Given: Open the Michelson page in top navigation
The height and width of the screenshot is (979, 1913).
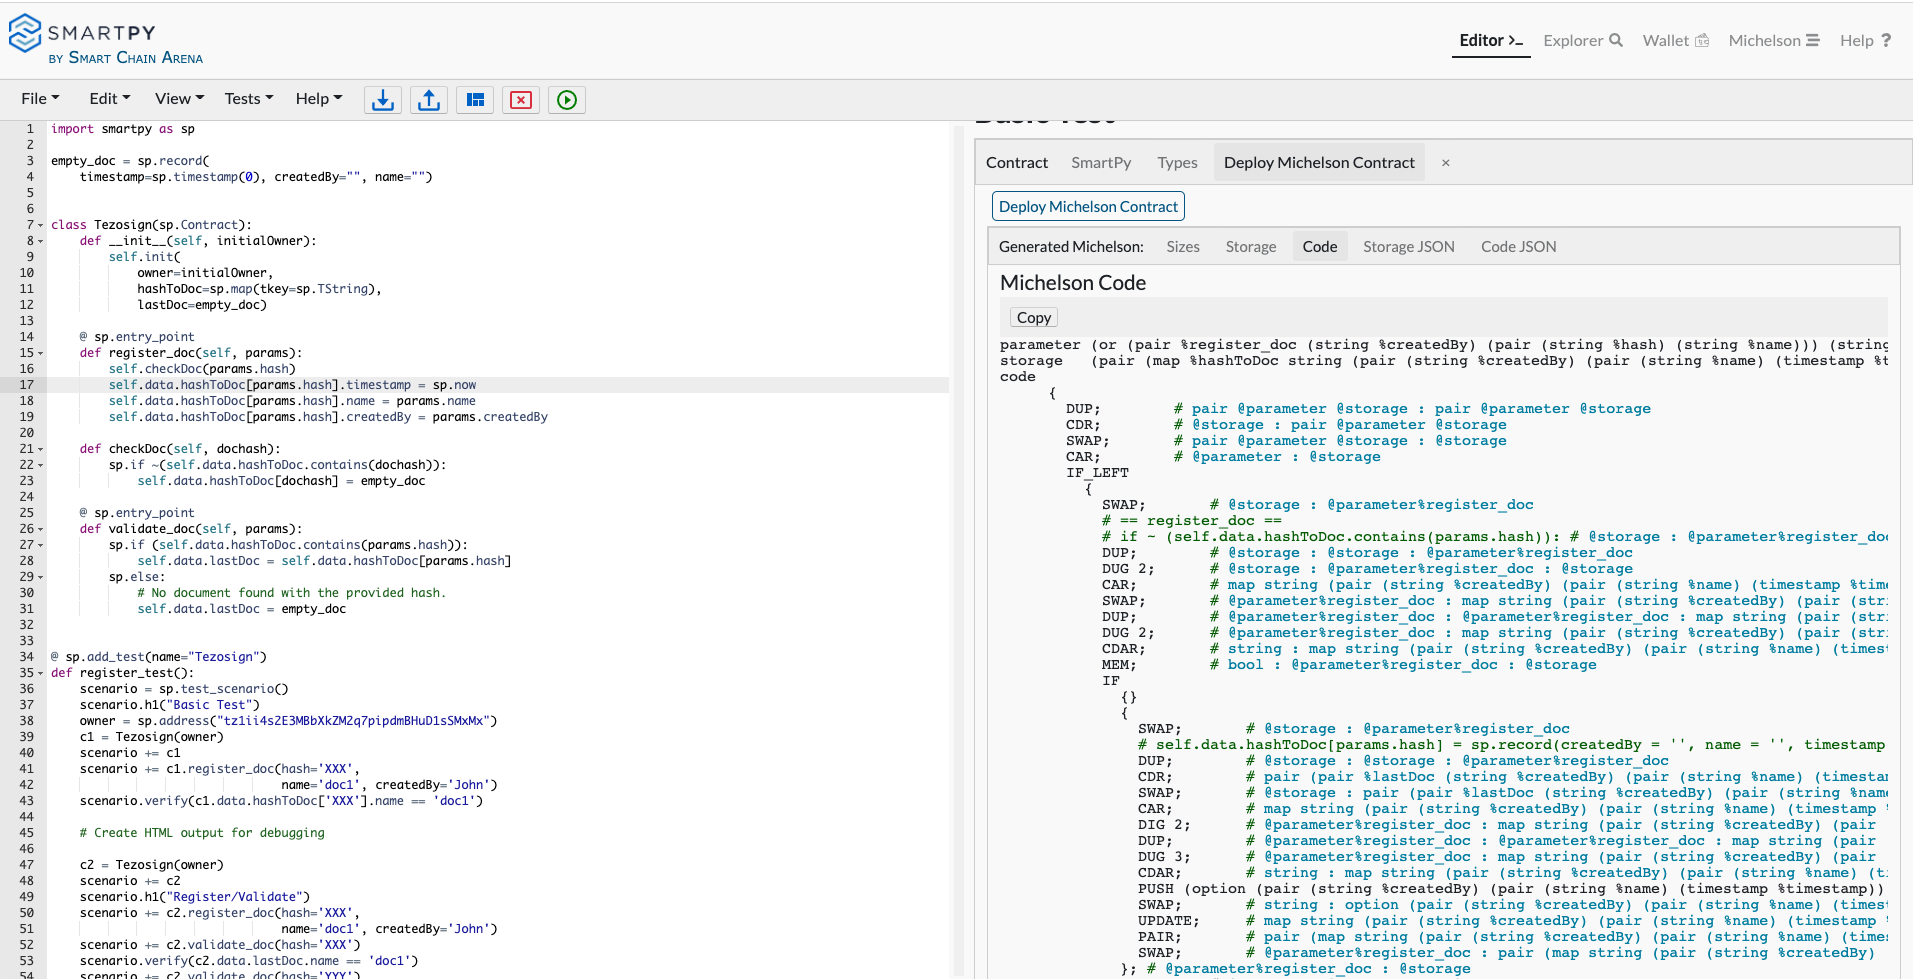Looking at the screenshot, I should pos(1774,41).
